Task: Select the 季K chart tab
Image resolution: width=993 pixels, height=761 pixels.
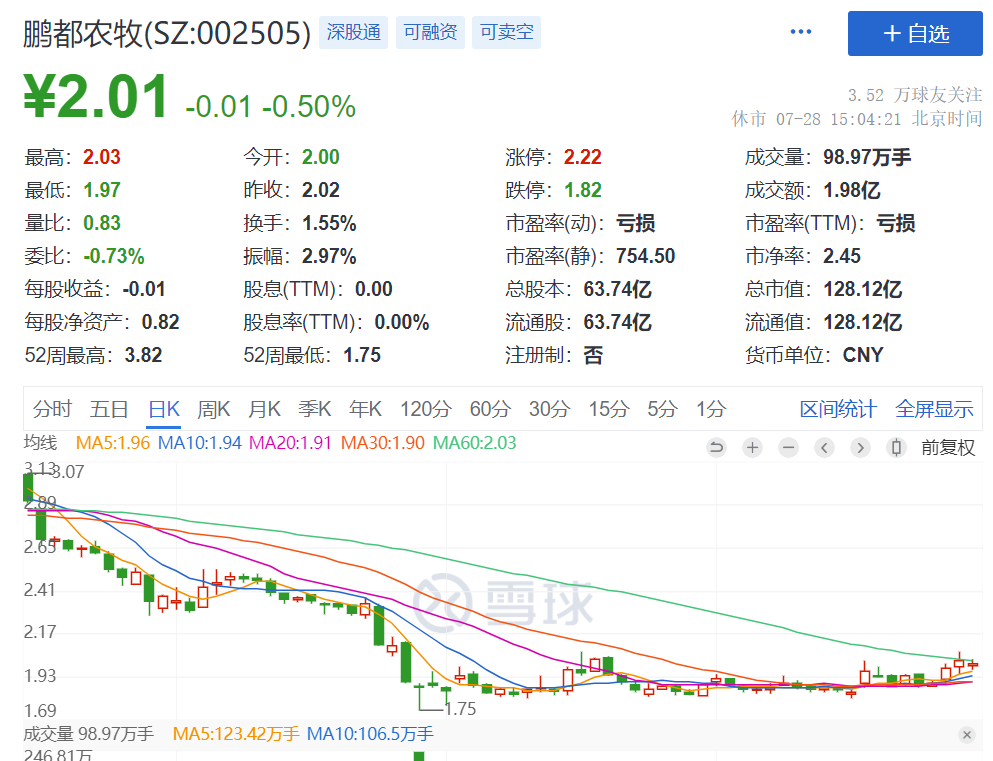Action: (315, 409)
